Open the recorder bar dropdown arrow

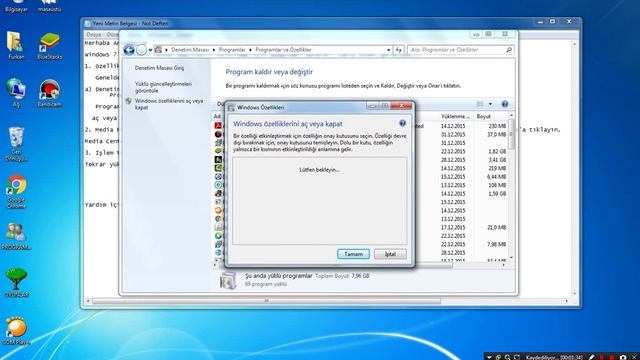[x=489, y=357]
